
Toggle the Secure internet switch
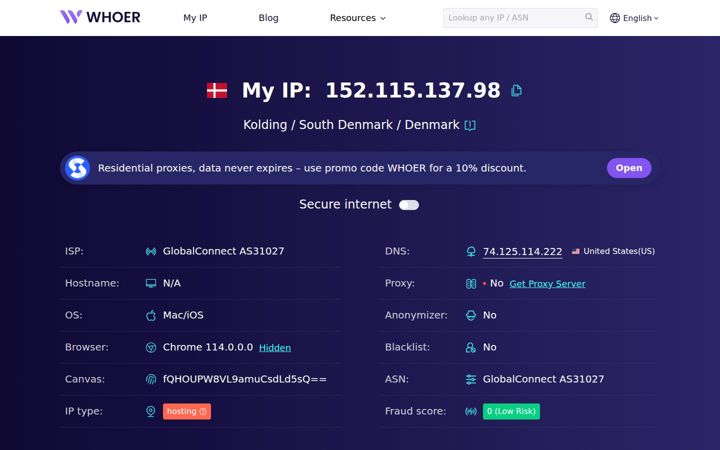coord(409,205)
